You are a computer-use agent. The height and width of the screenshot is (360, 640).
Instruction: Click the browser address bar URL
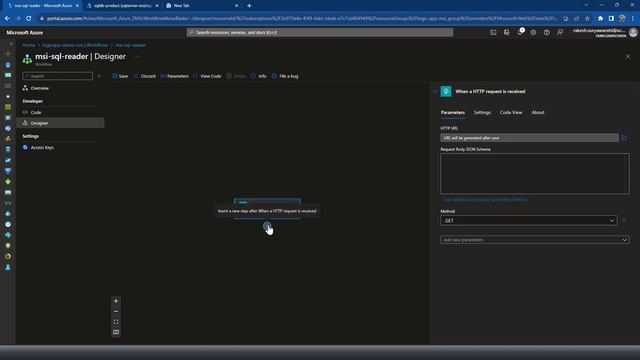pos(302,18)
